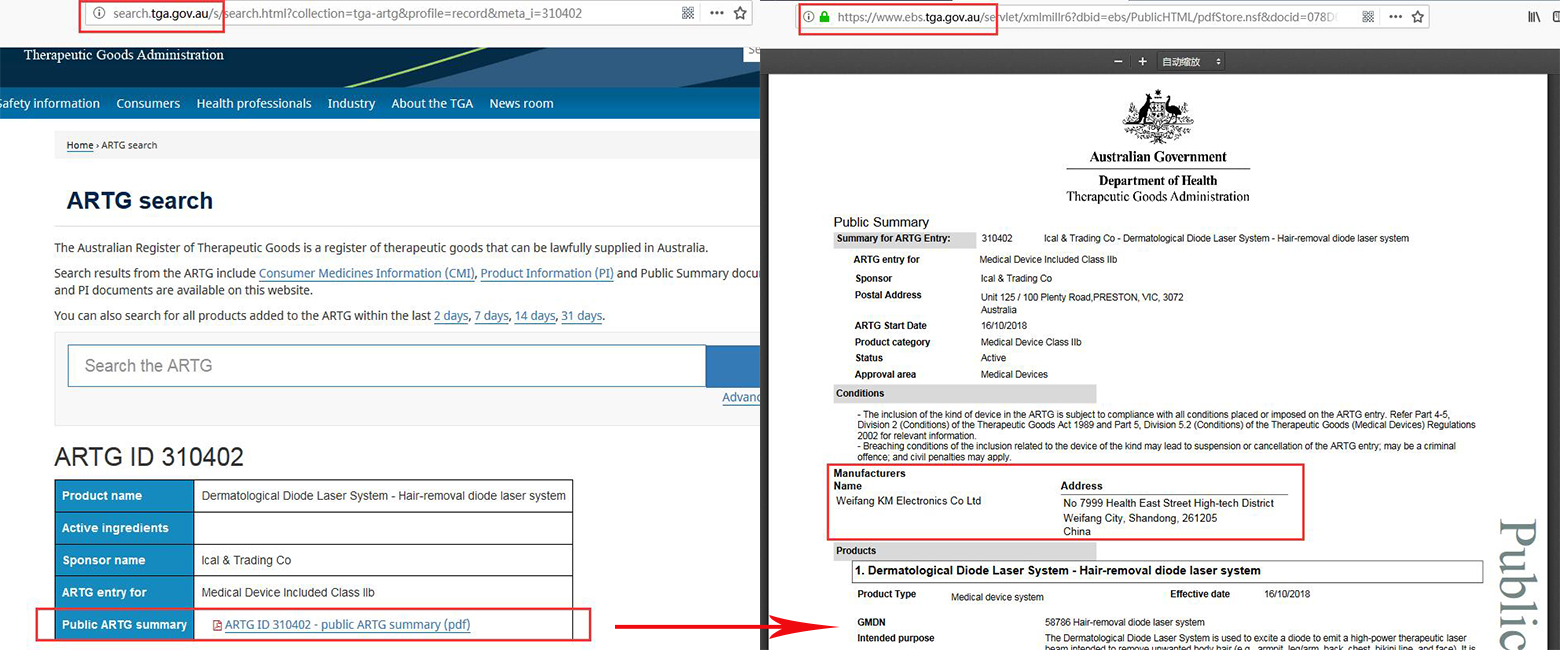Viewport: 1560px width, 650px height.
Task: Click ARTG Start Date label in PDF
Action: point(890,326)
